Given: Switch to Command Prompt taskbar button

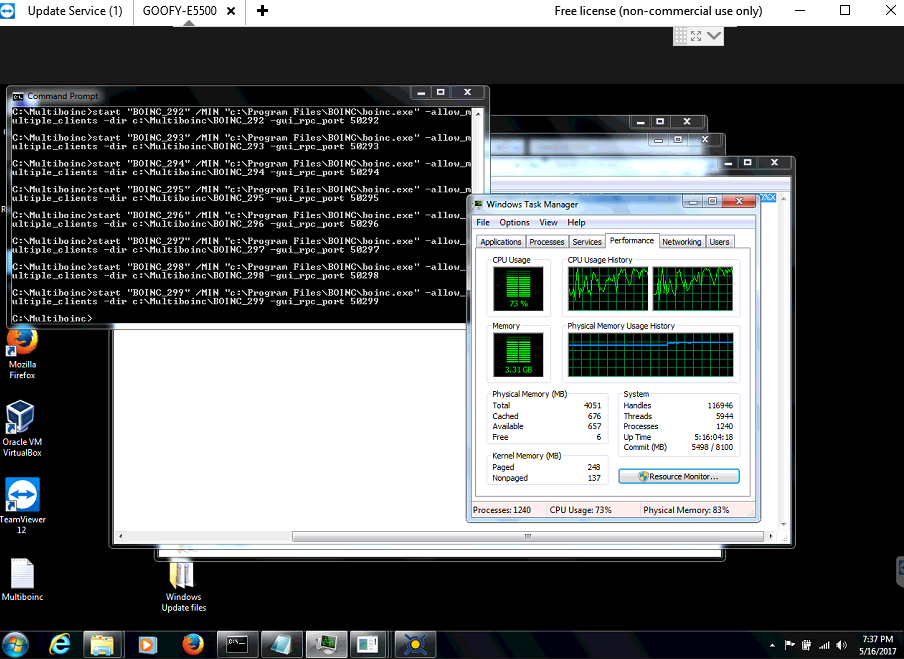Looking at the screenshot, I should click(x=236, y=645).
